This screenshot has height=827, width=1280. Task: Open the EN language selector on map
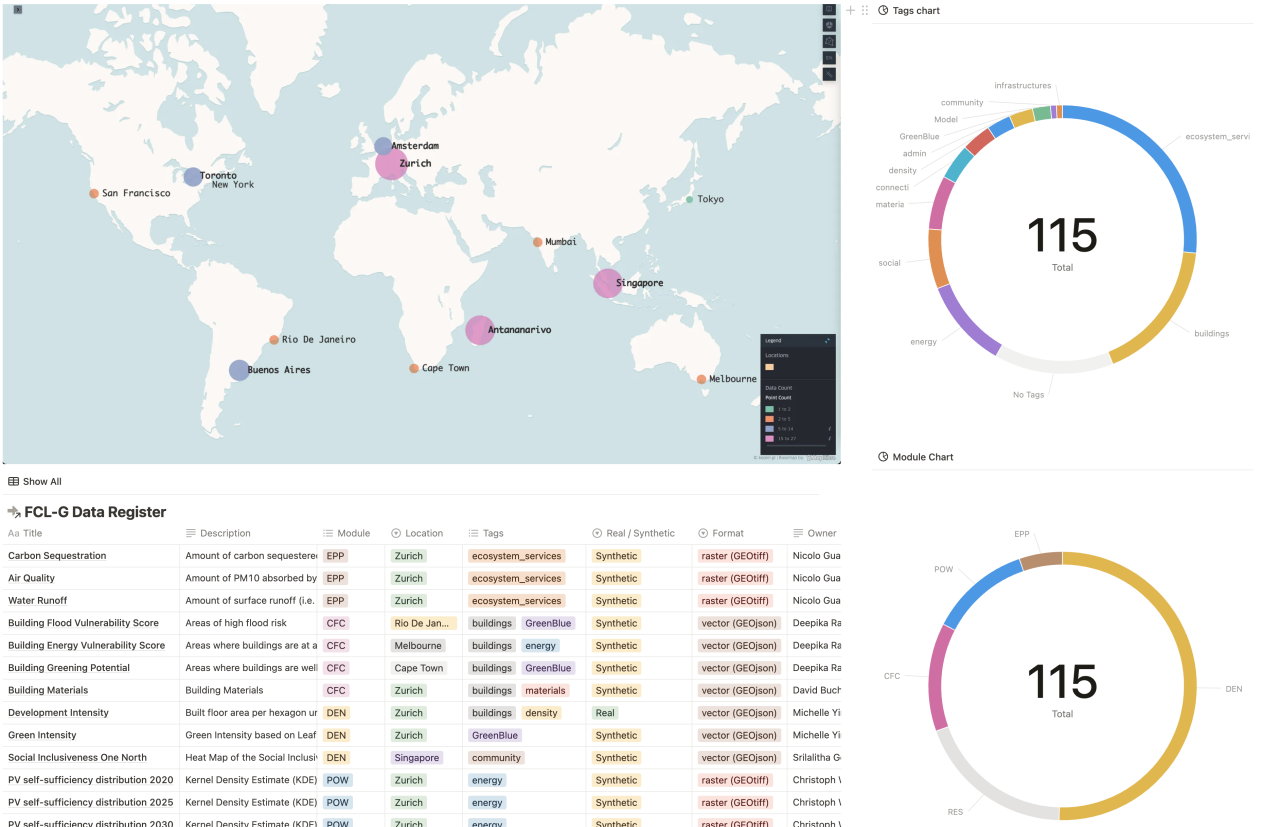pos(829,58)
